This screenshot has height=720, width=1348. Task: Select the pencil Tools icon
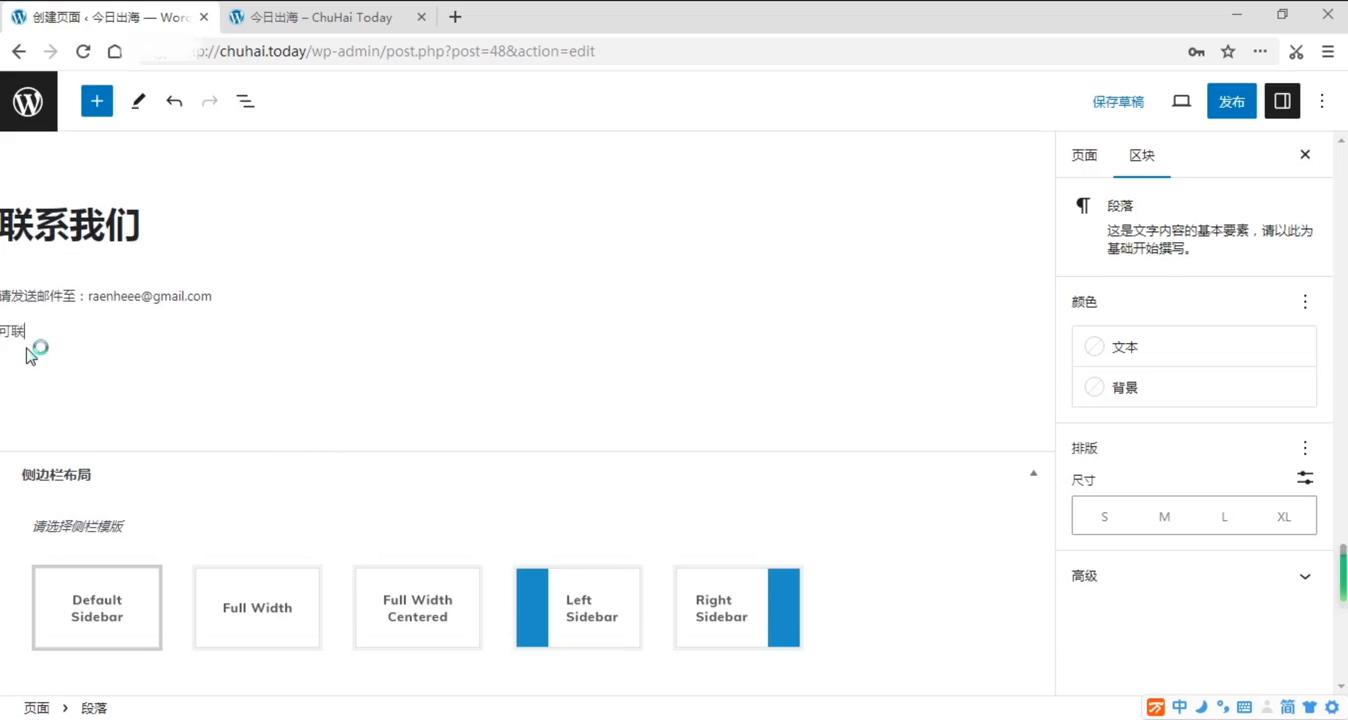pyautogui.click(x=138, y=101)
